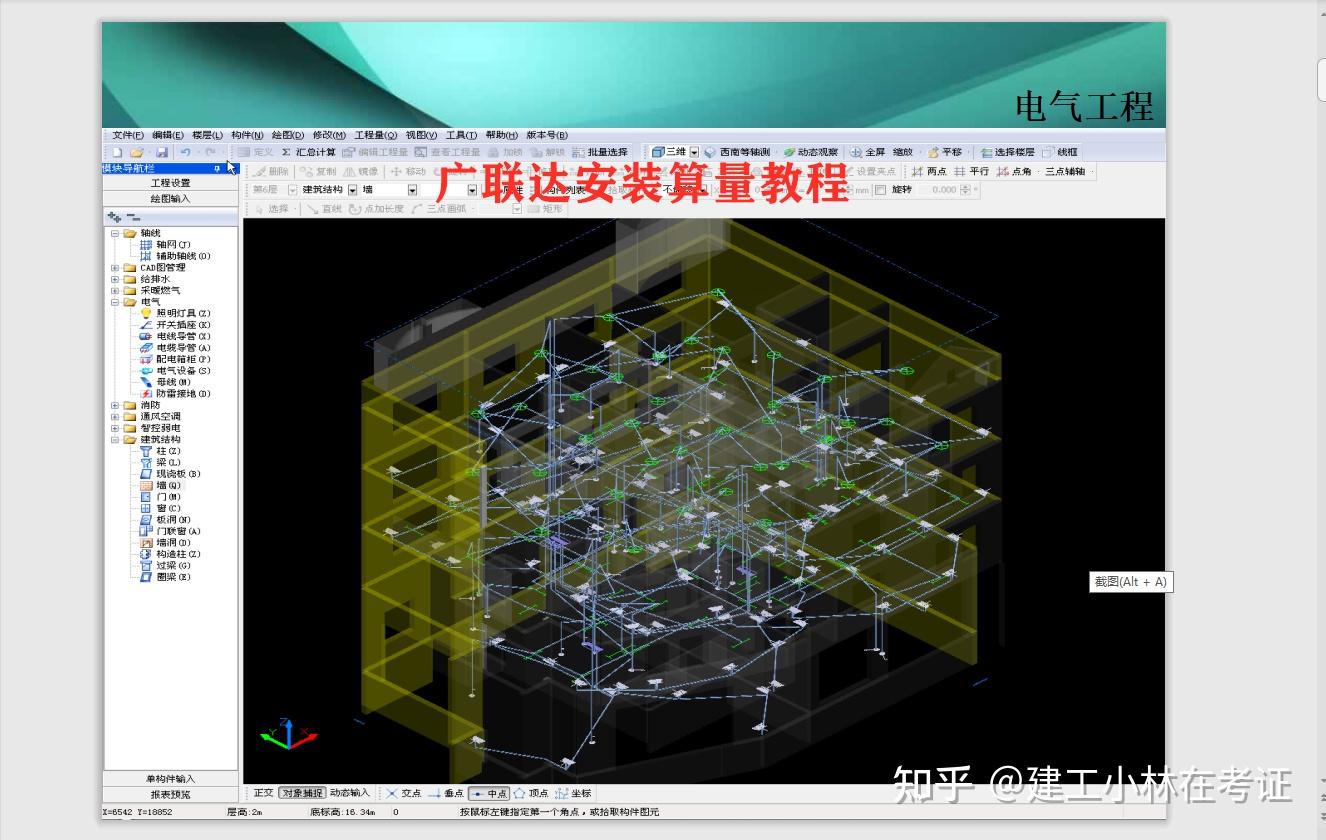This screenshot has width=1326, height=840.
Task: Open the 文件 menu
Action: [128, 135]
